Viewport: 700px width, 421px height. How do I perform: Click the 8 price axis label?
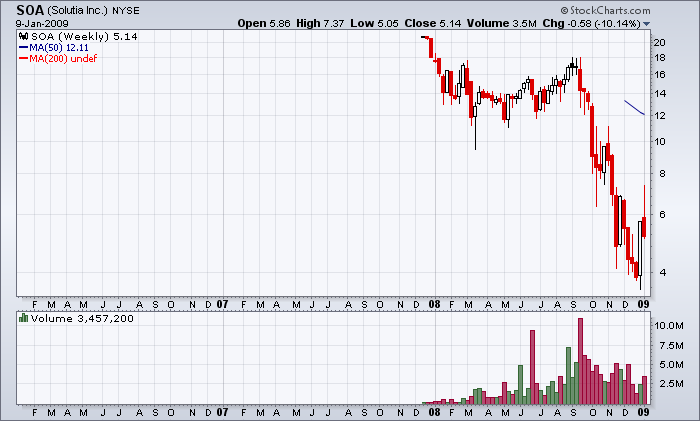coord(662,173)
